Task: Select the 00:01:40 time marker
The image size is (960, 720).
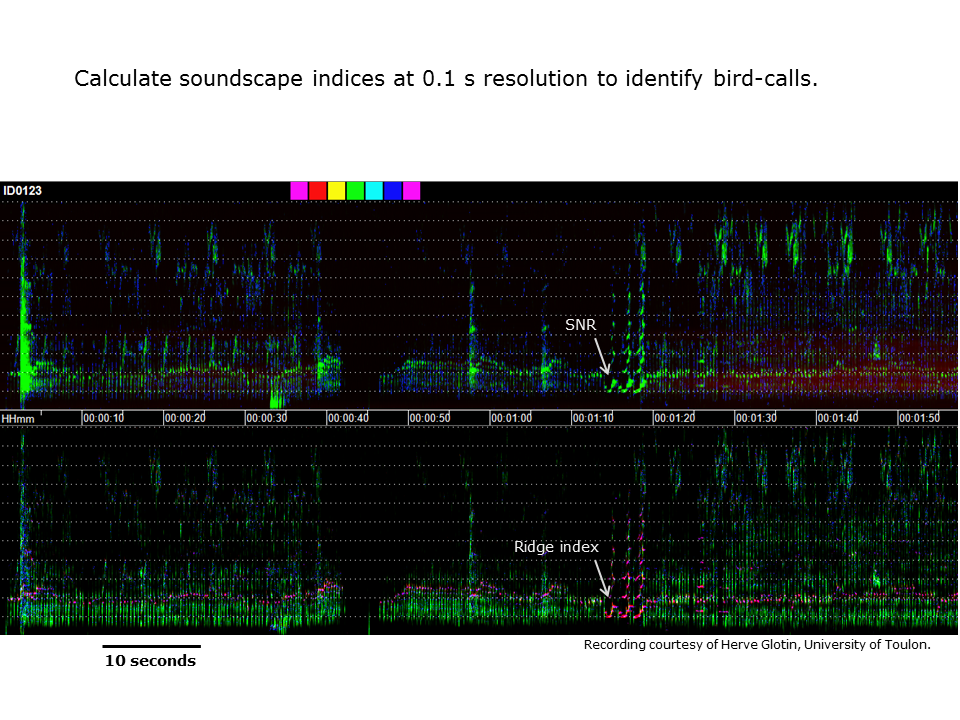Action: pyautogui.click(x=838, y=418)
